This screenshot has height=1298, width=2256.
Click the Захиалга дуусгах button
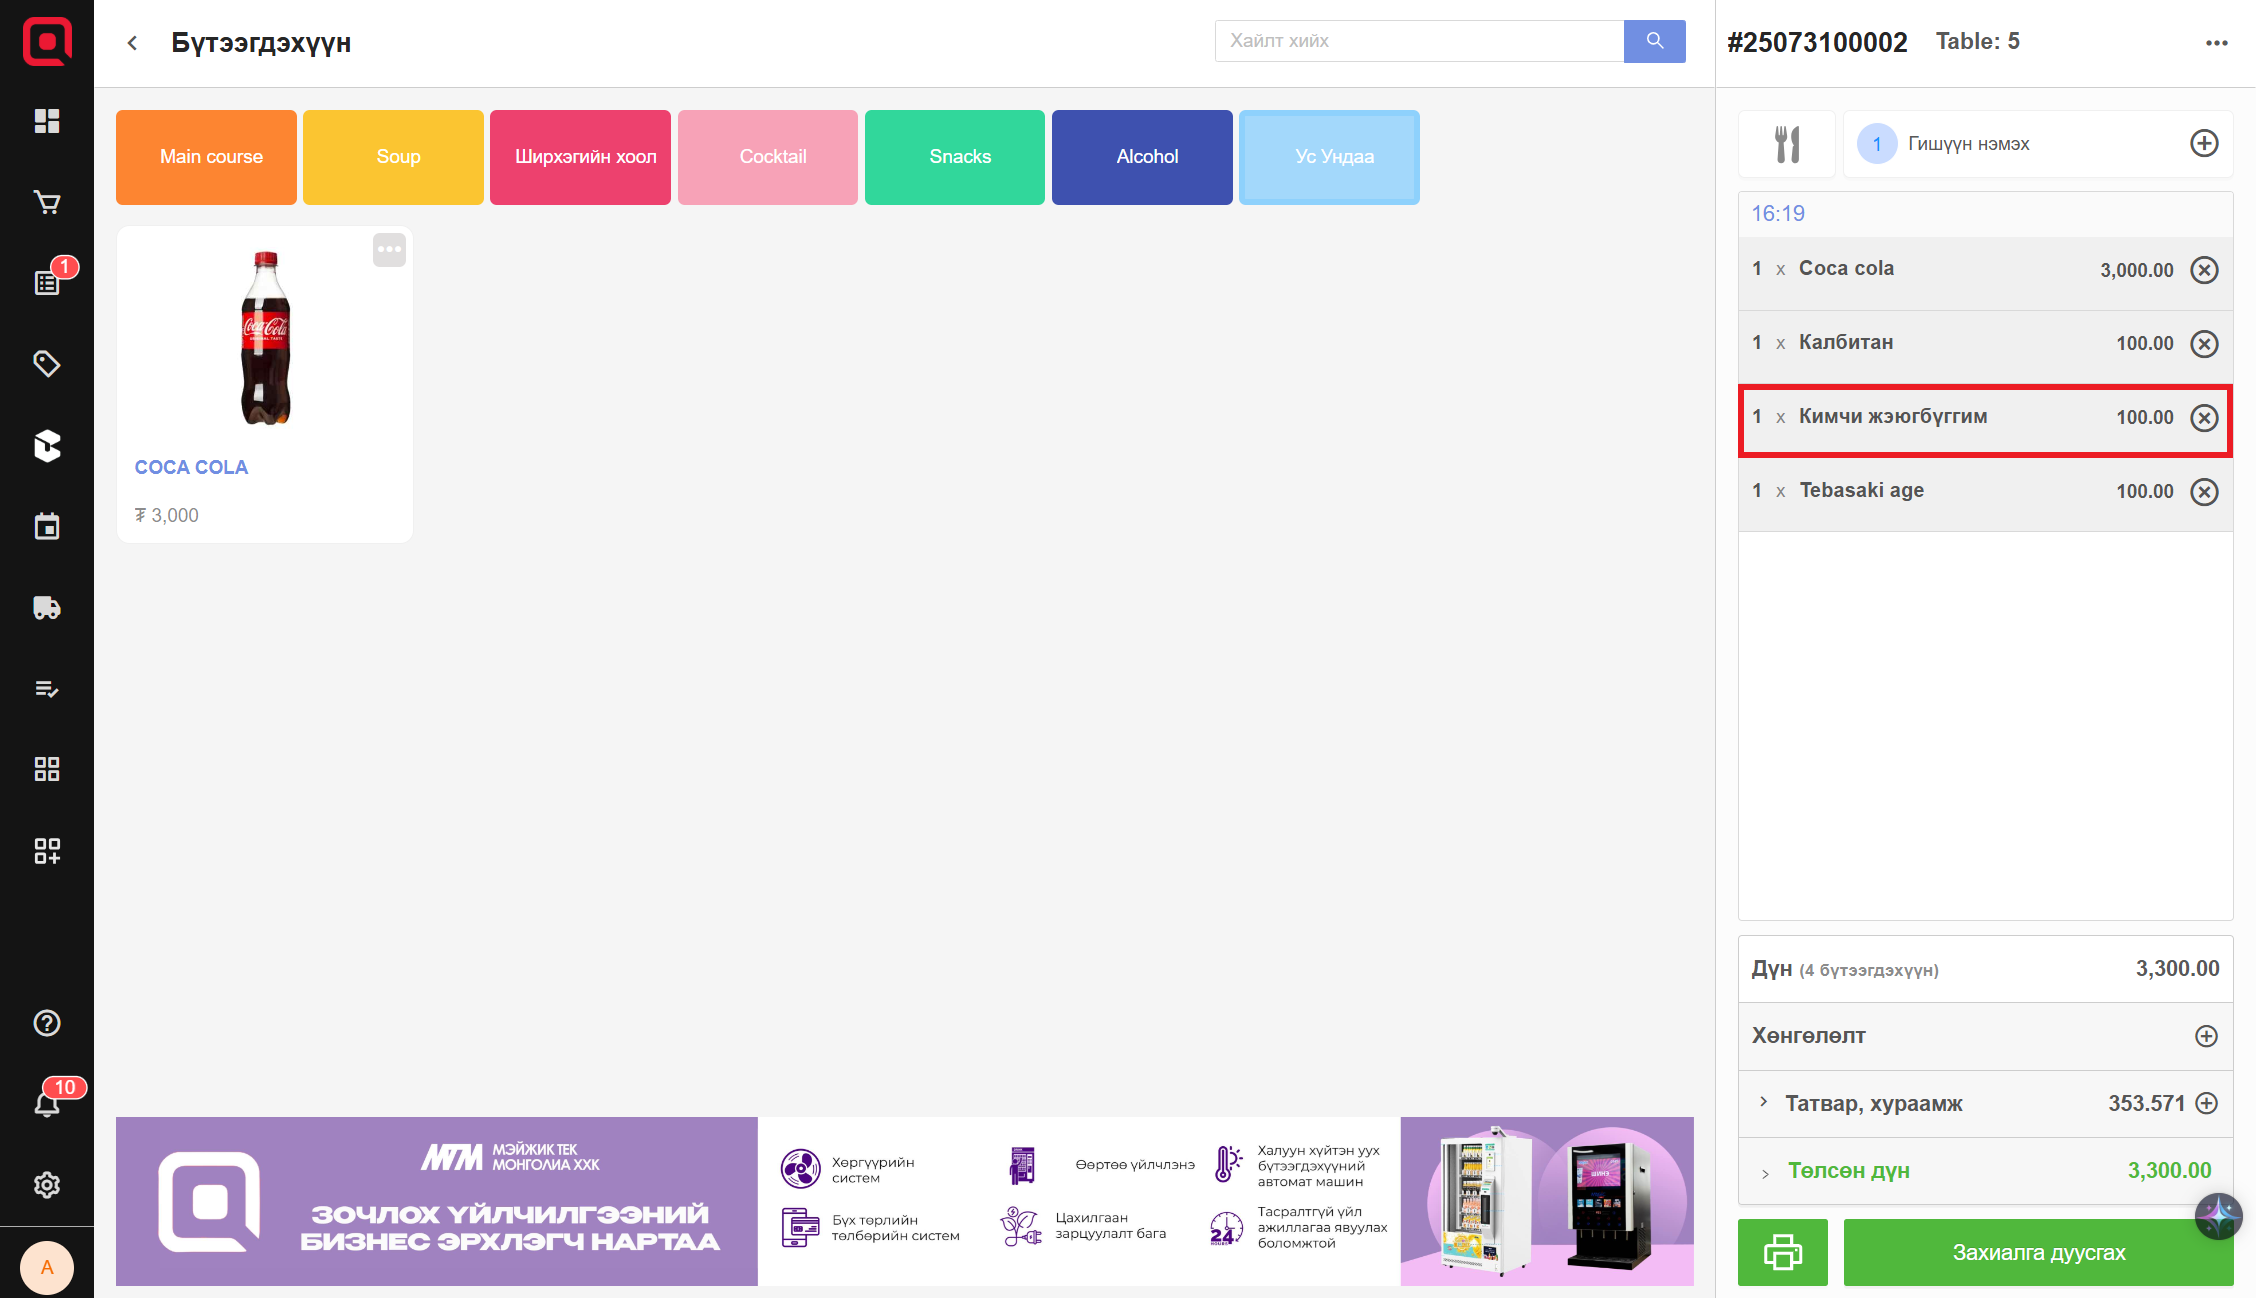tap(2038, 1252)
